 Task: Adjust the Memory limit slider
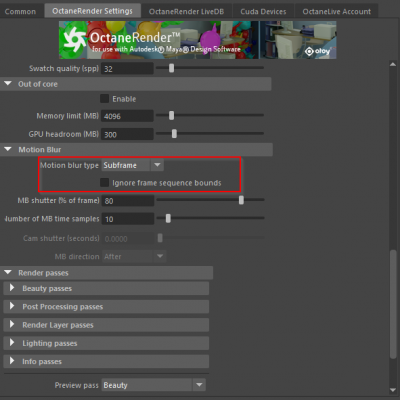point(171,115)
